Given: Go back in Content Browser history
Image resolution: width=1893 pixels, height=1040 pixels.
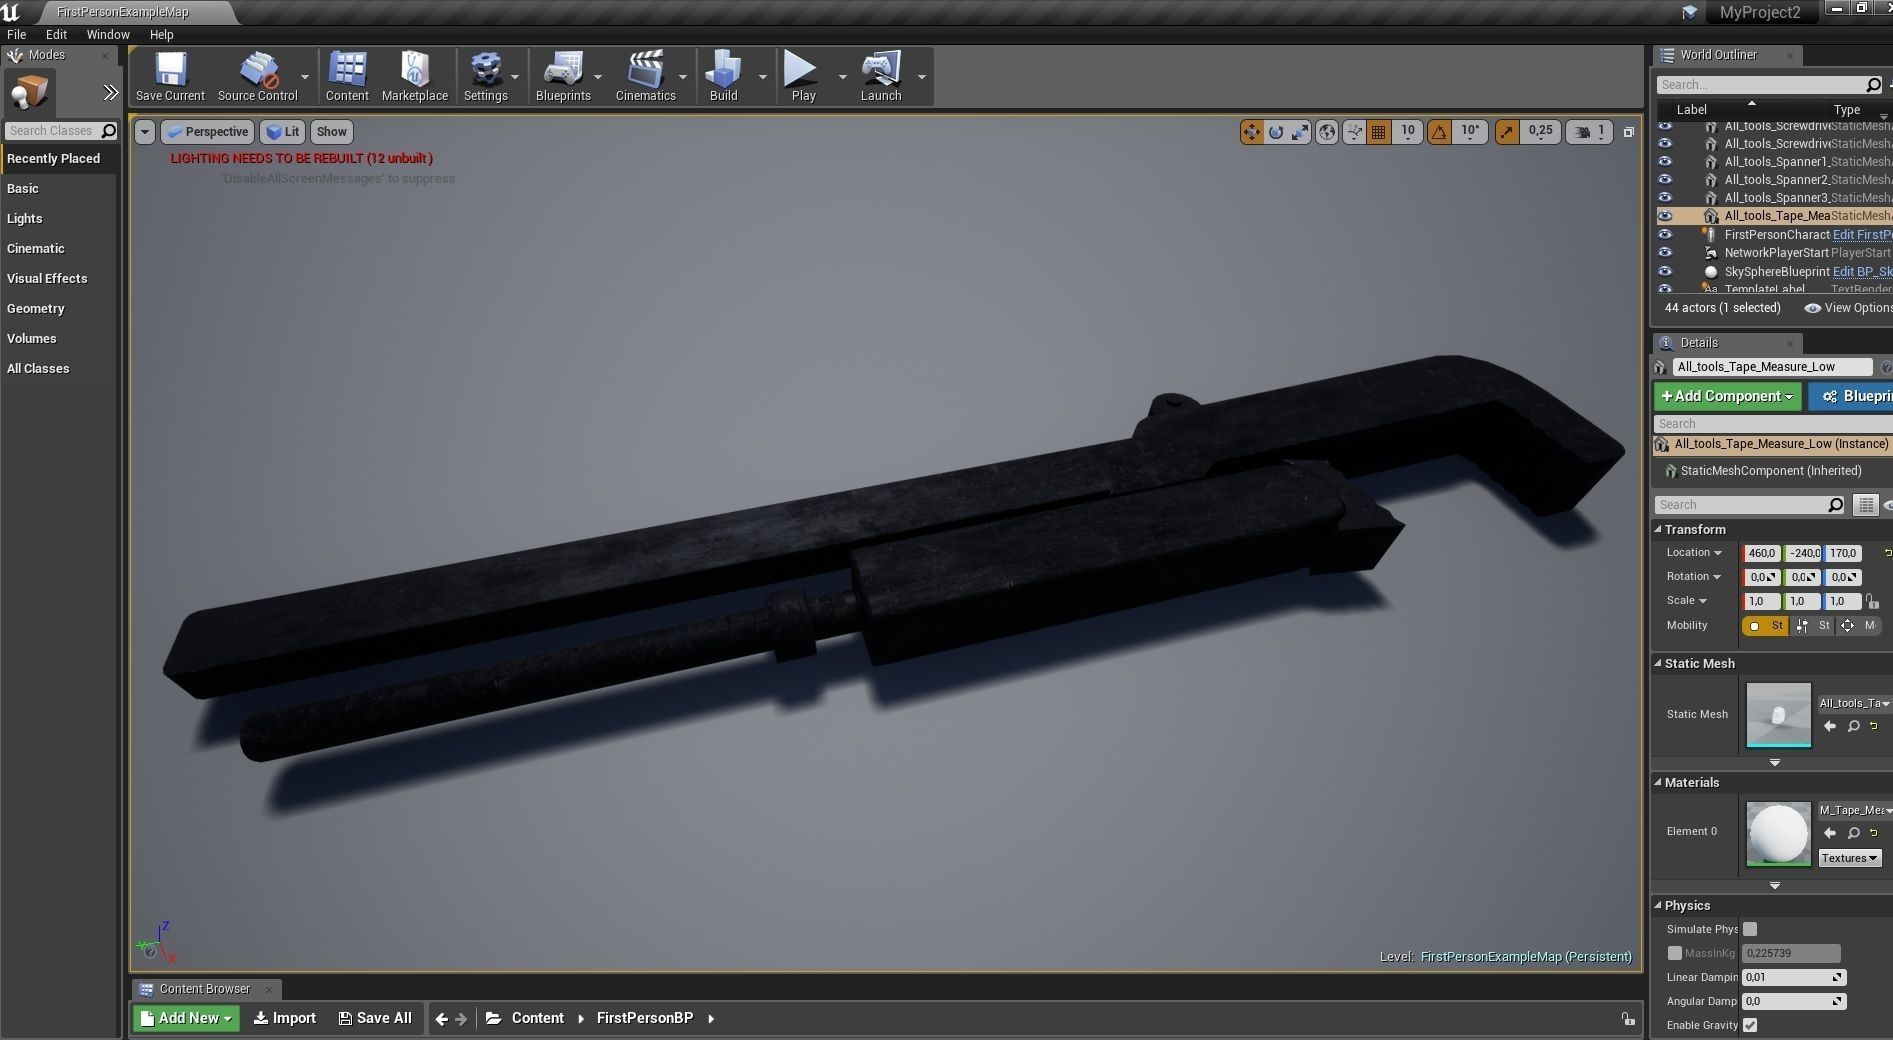Looking at the screenshot, I should (x=441, y=1019).
